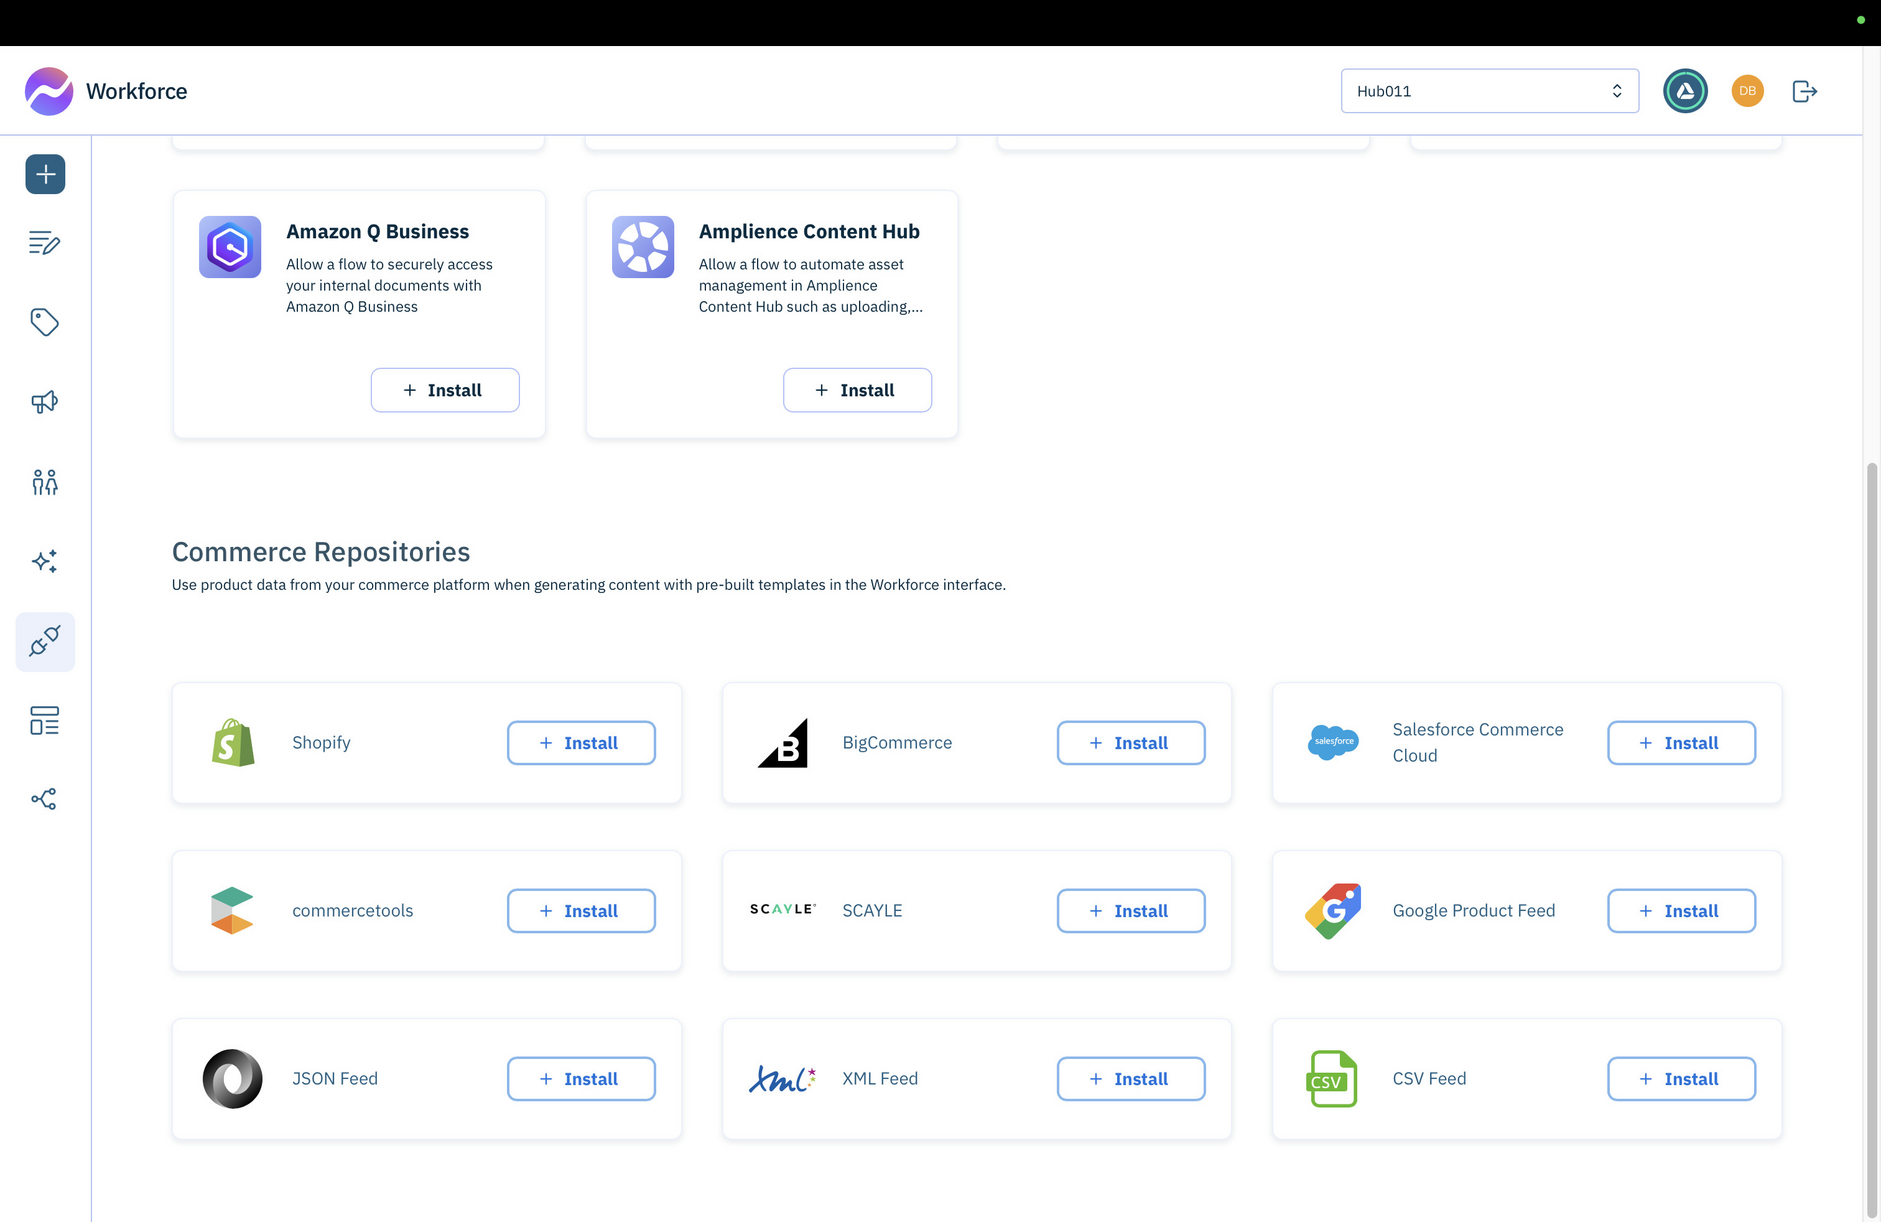The width and height of the screenshot is (1881, 1222).
Task: Open the tags sidebar icon
Action: [44, 322]
